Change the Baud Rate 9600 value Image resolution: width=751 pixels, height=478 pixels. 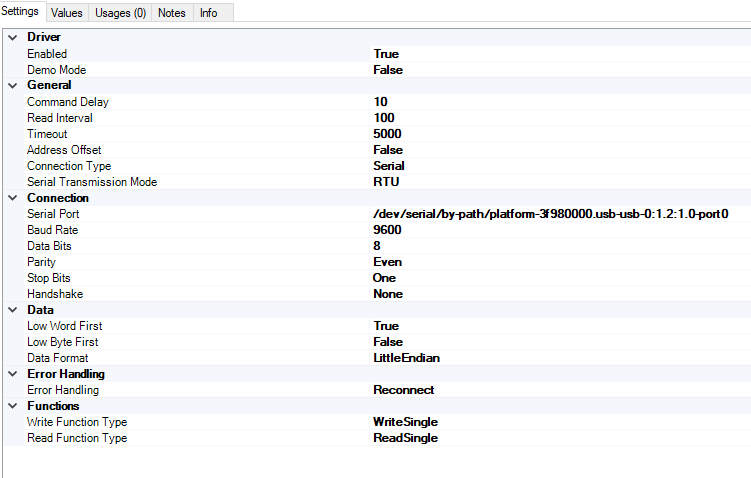tap(387, 229)
